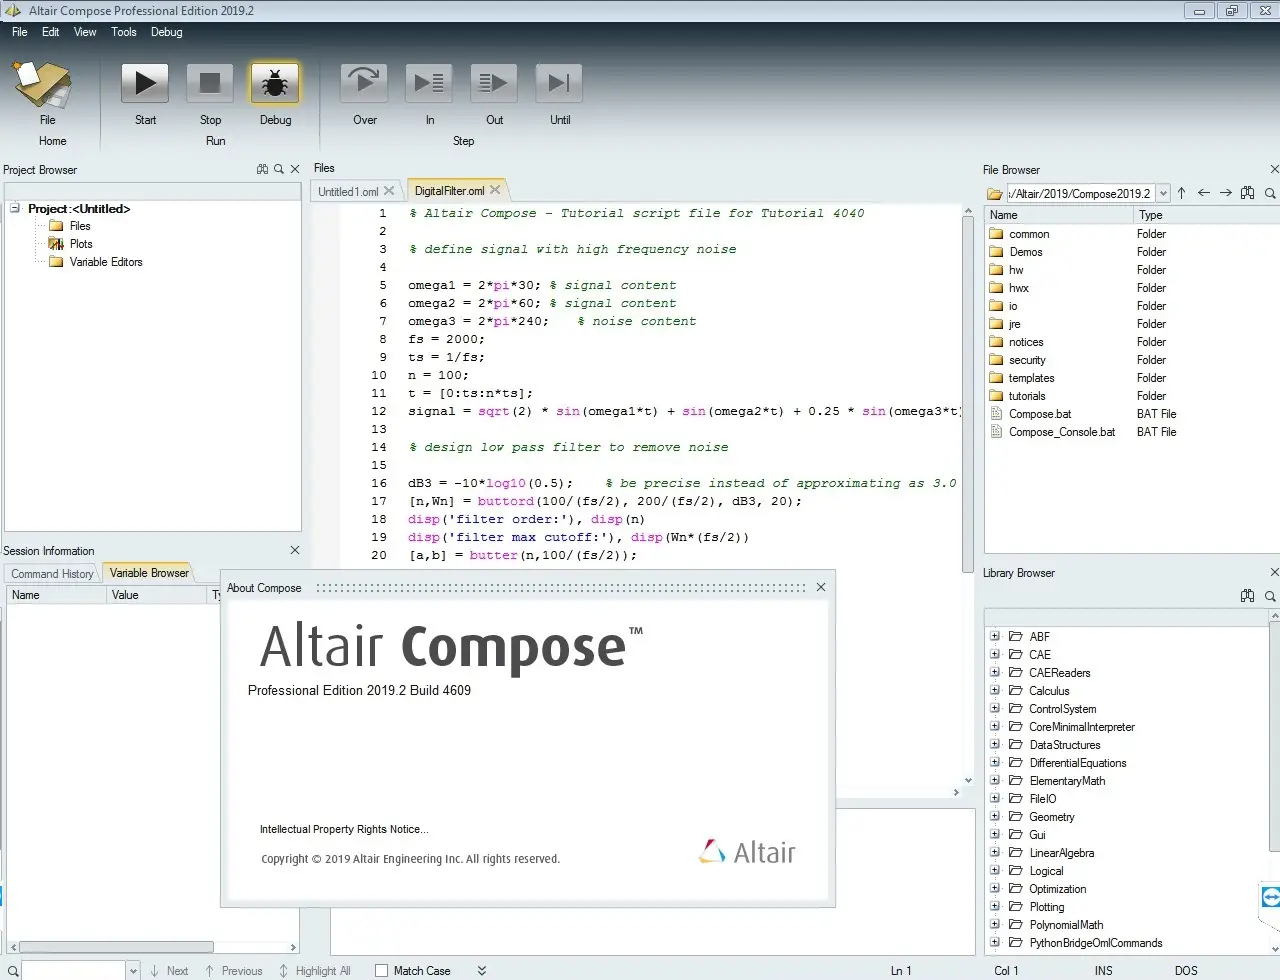Run Until cursor step button
The height and width of the screenshot is (980, 1280).
click(x=559, y=83)
